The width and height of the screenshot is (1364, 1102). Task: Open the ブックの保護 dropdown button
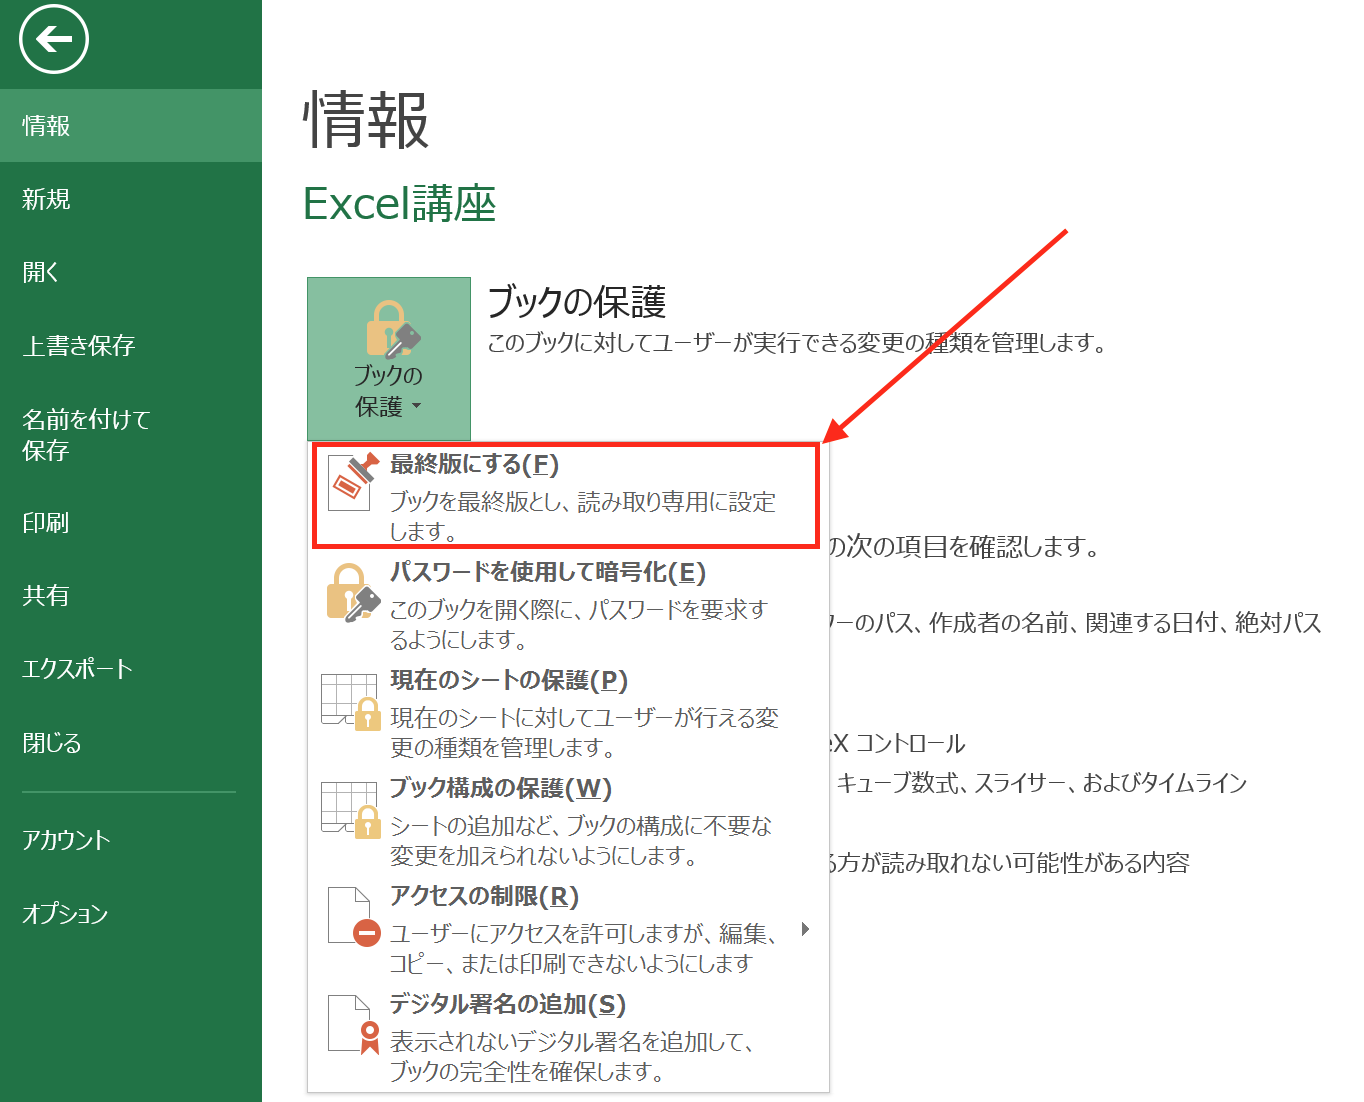point(389,359)
